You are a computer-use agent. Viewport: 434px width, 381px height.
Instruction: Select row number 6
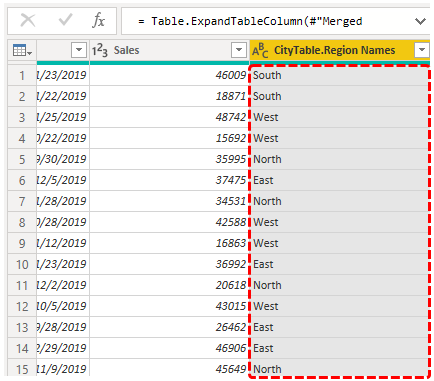[x=22, y=180]
